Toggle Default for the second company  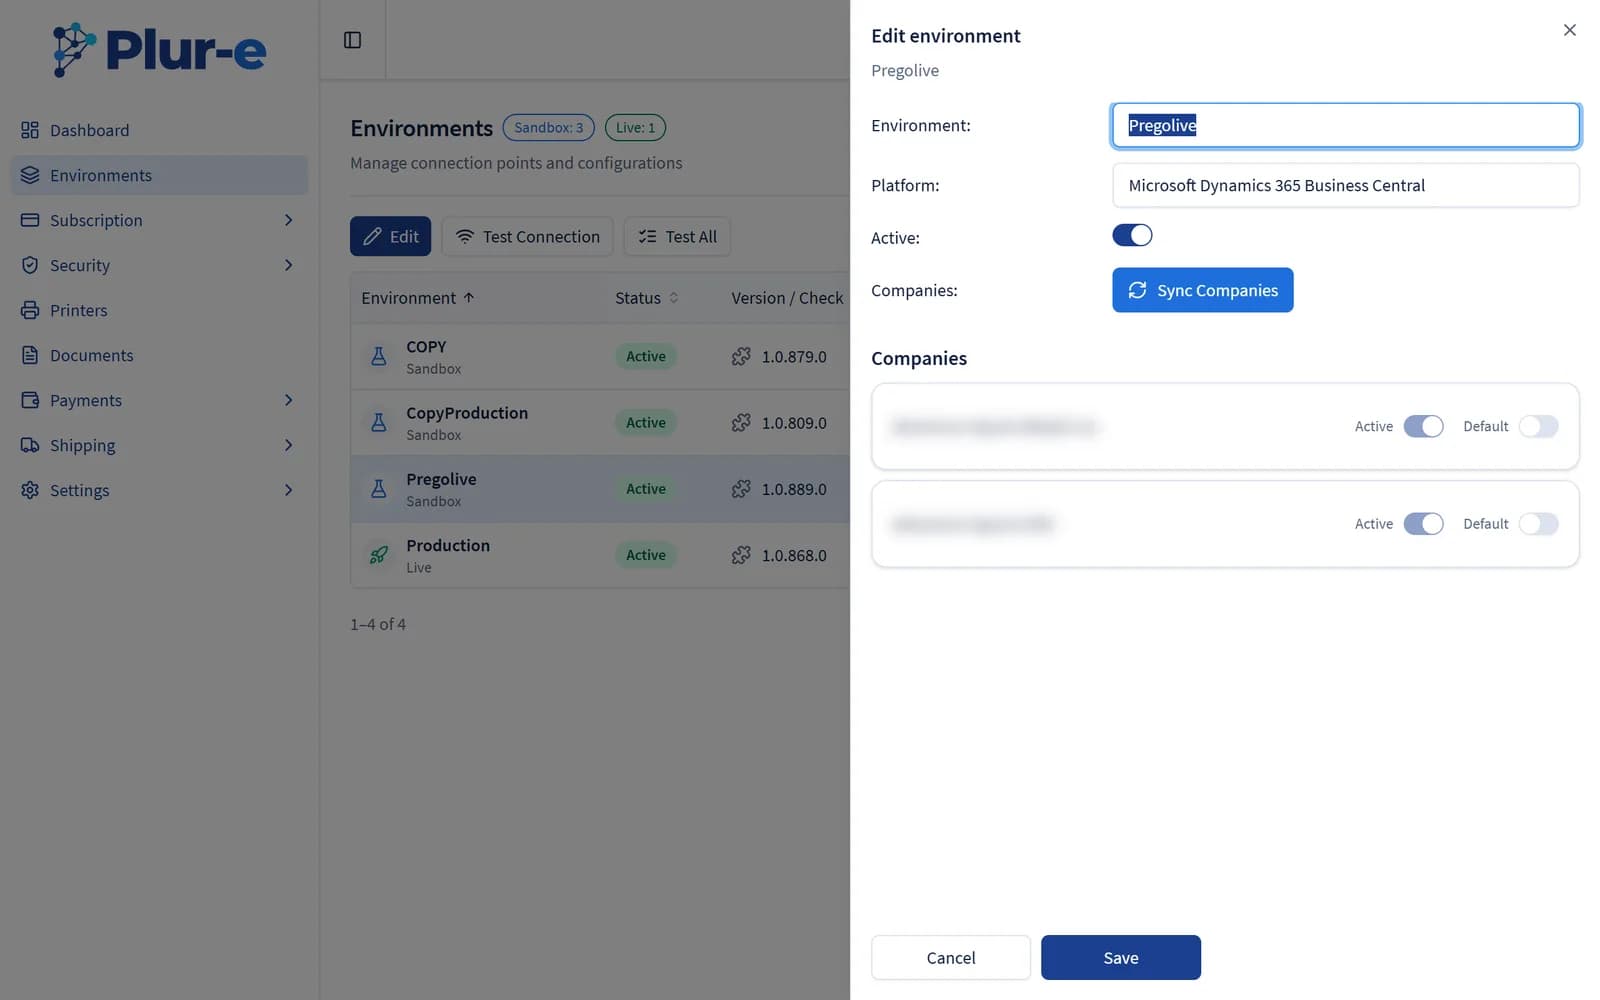click(x=1538, y=524)
